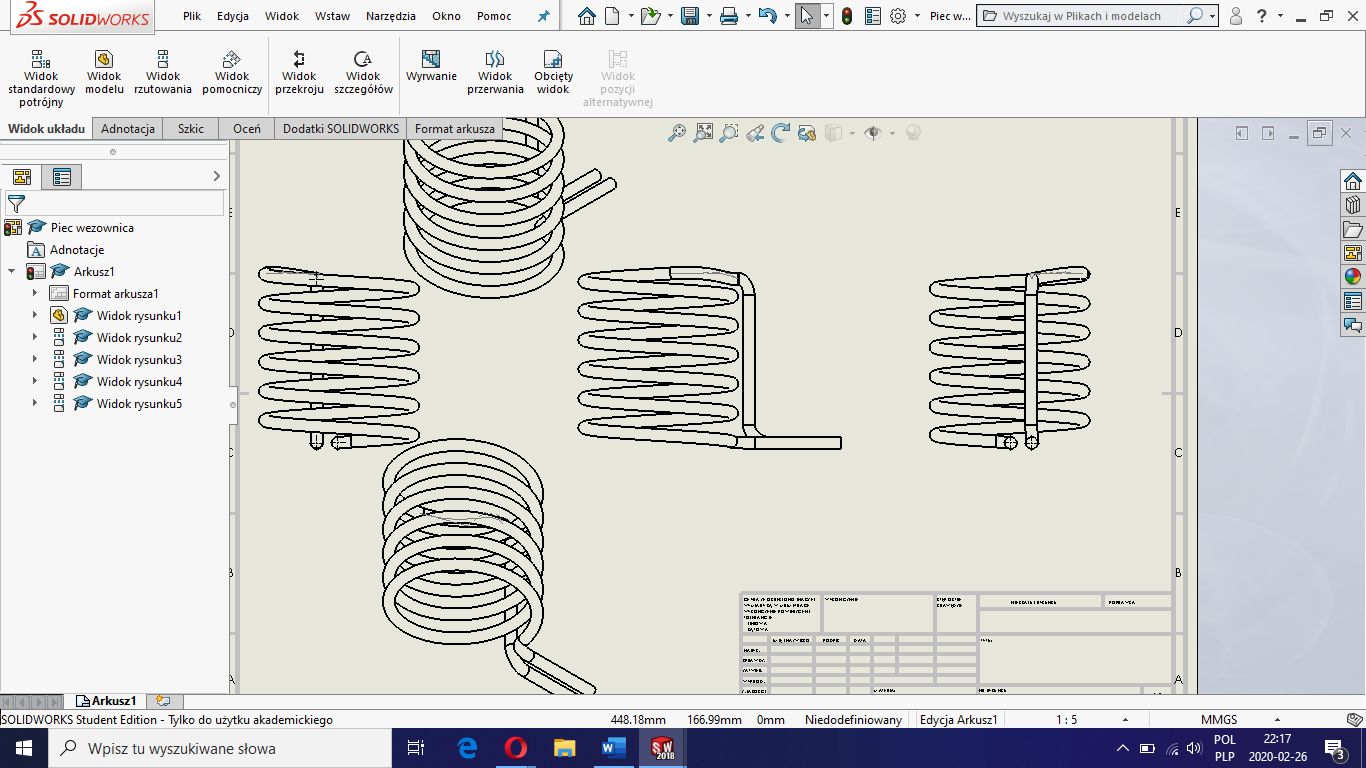This screenshot has height=768, width=1366.
Task: Click the Widok przerwania tool
Action: point(495,73)
